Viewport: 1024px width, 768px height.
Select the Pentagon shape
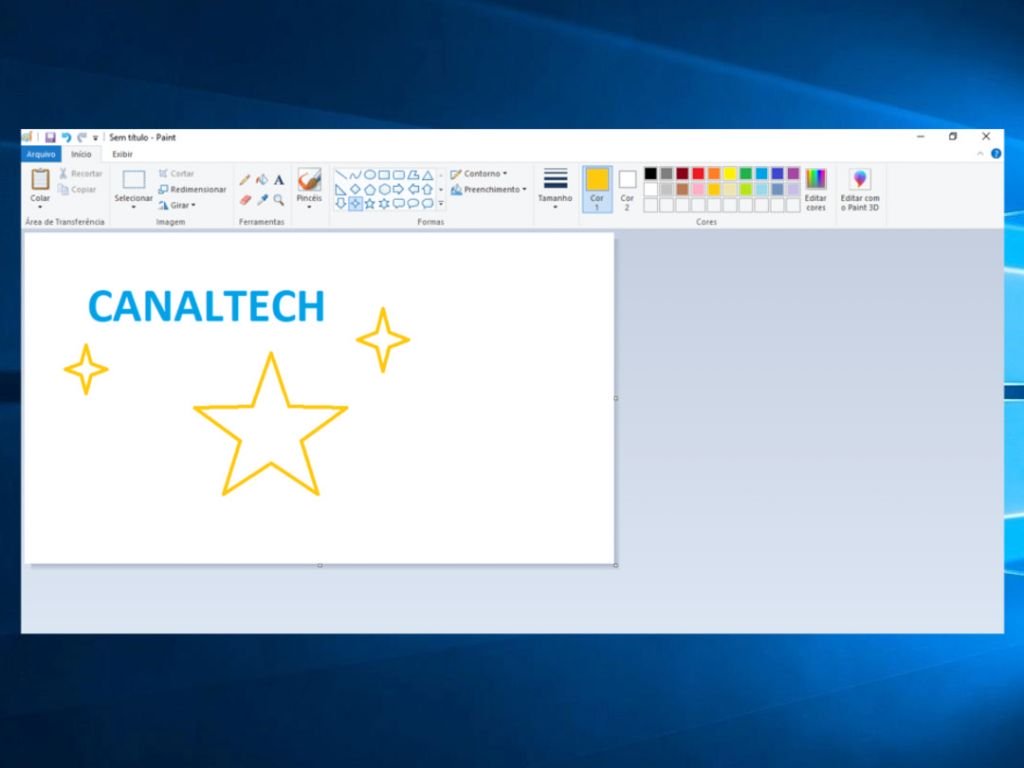[370, 189]
